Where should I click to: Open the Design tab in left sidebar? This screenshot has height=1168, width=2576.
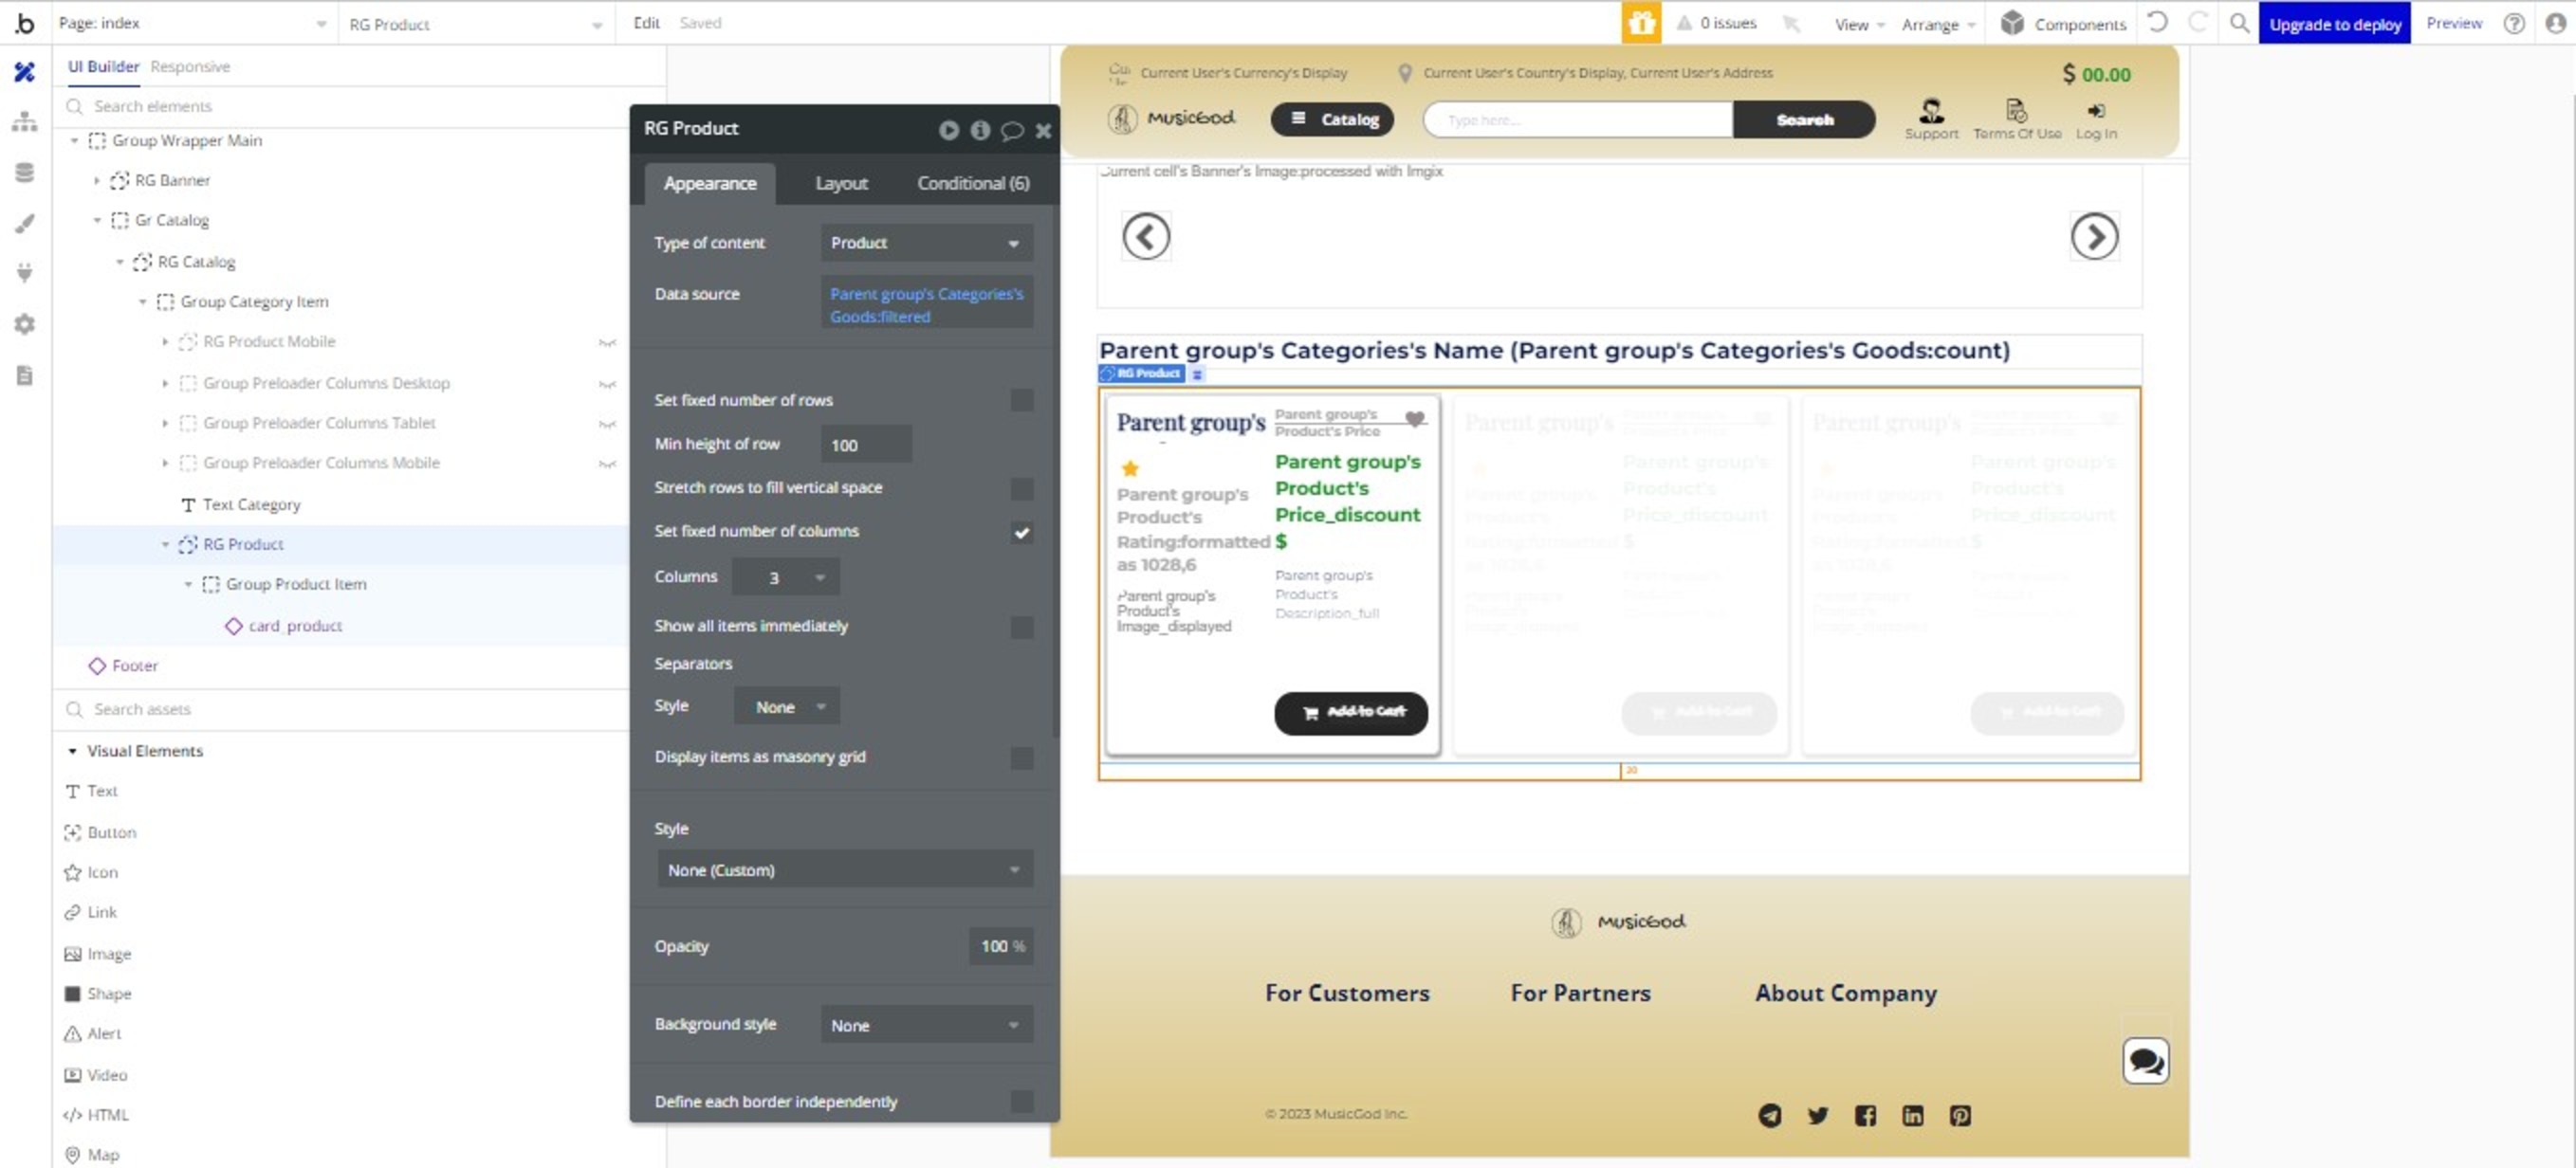[x=24, y=72]
